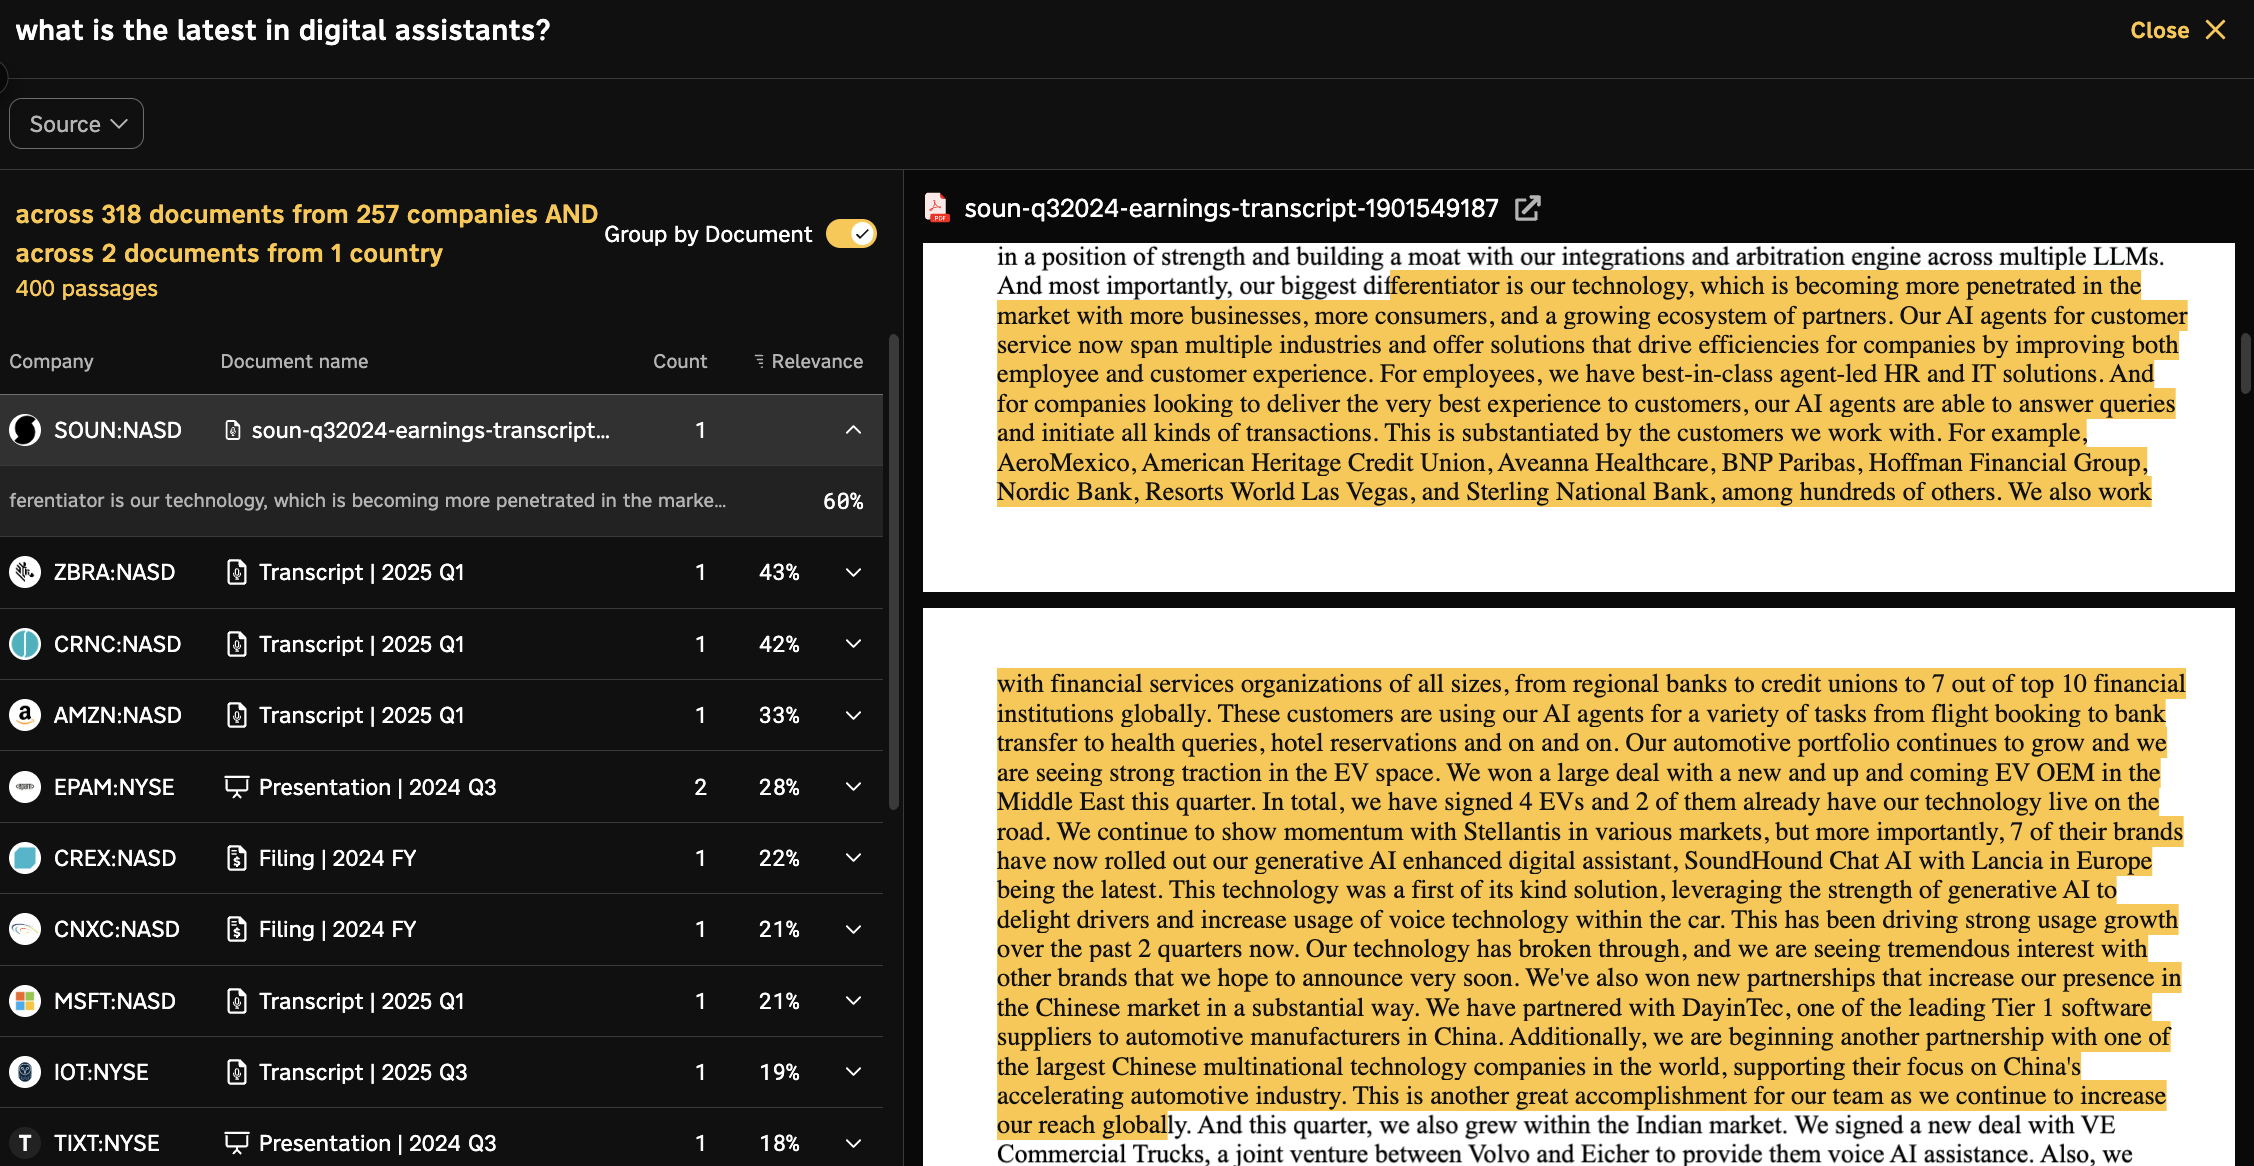2254x1166 pixels.
Task: Click 21% relevance value for MSFT:NASD
Action: (779, 1001)
